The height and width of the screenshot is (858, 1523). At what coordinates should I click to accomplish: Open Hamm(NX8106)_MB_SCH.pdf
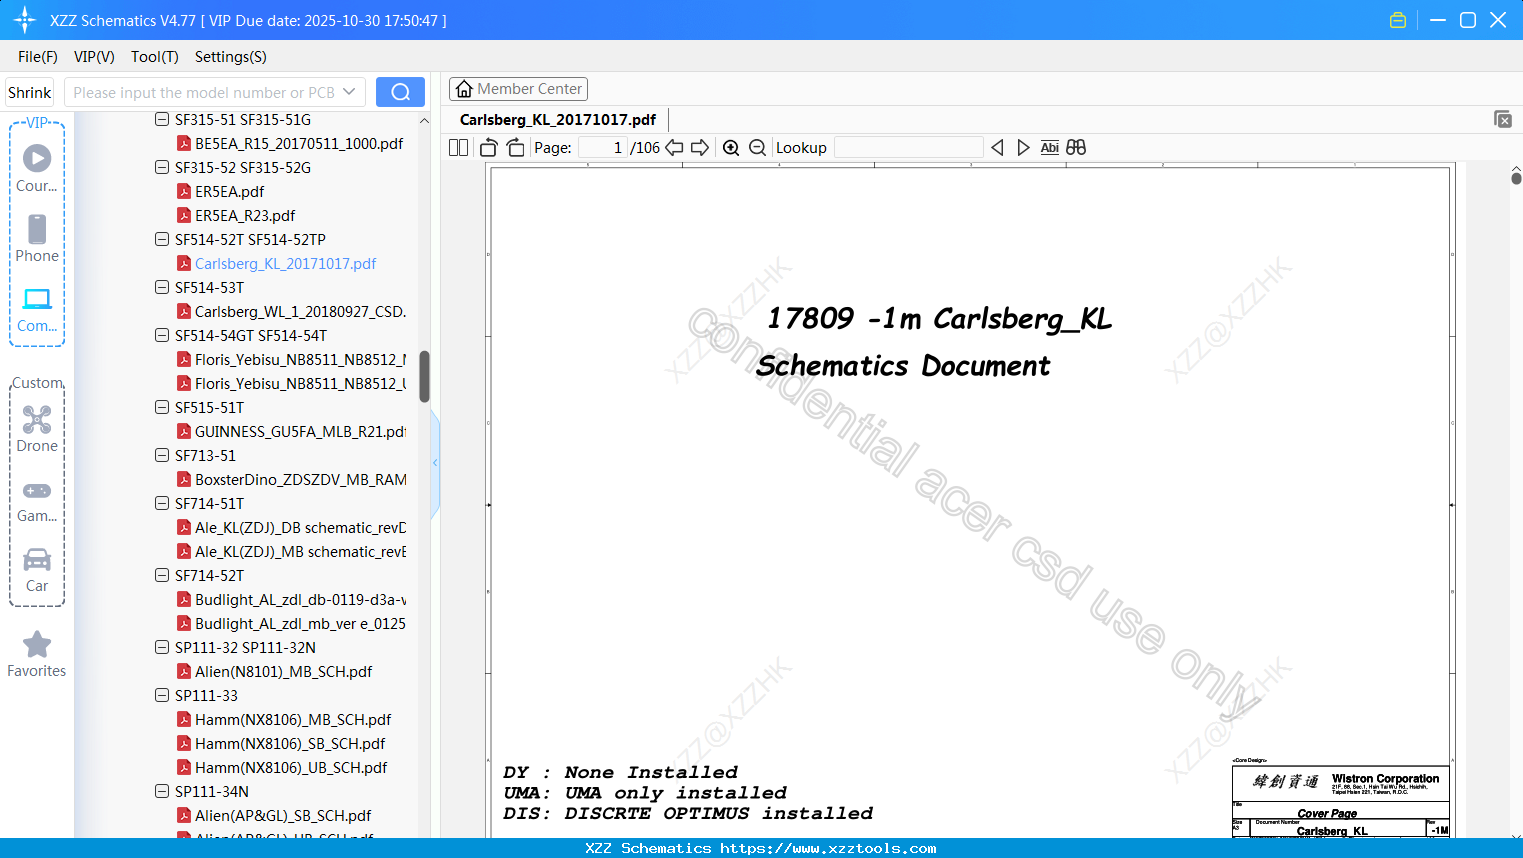pyautogui.click(x=293, y=719)
